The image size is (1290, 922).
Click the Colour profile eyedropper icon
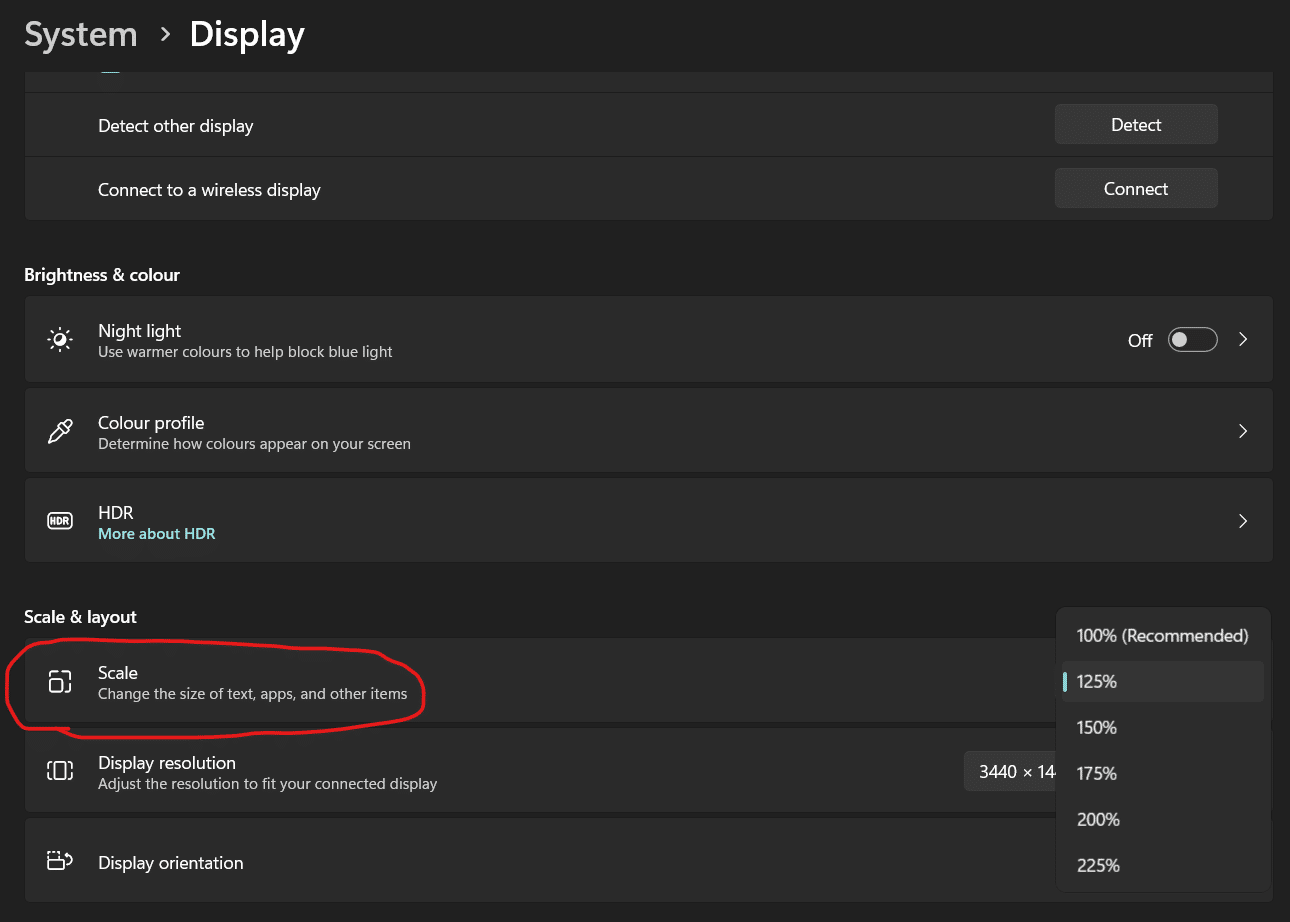pos(60,431)
